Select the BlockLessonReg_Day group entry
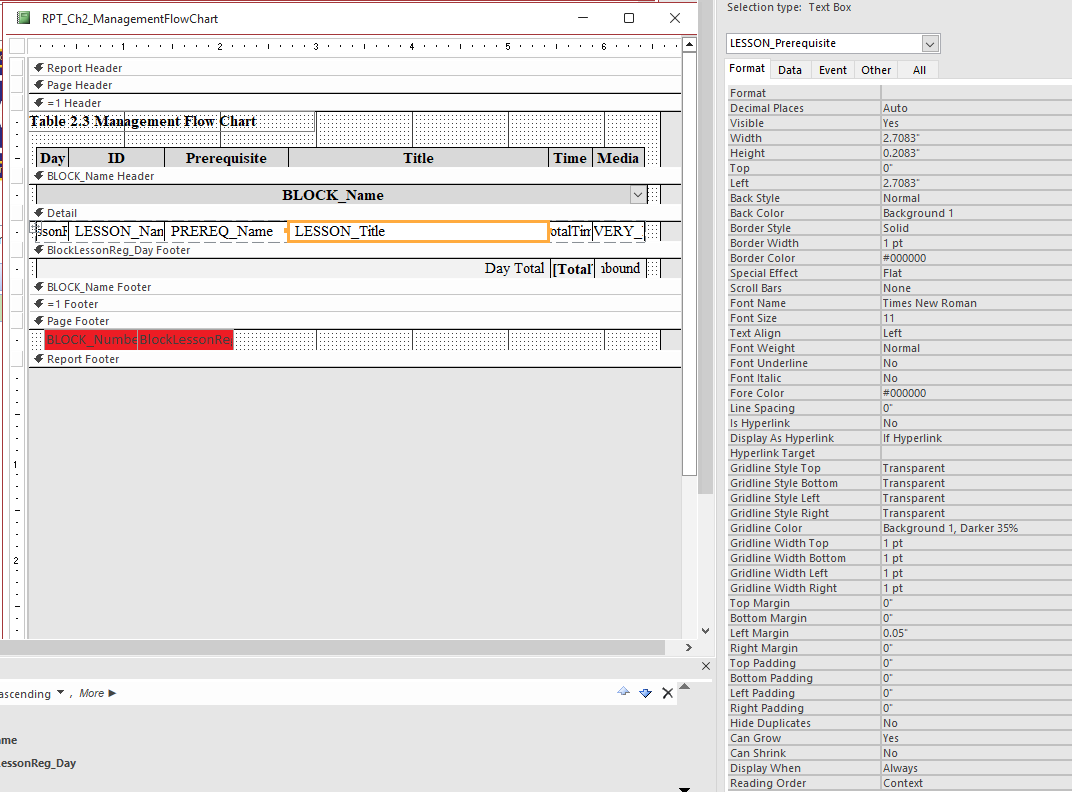Viewport: 1072px width, 792px height. click(36, 762)
